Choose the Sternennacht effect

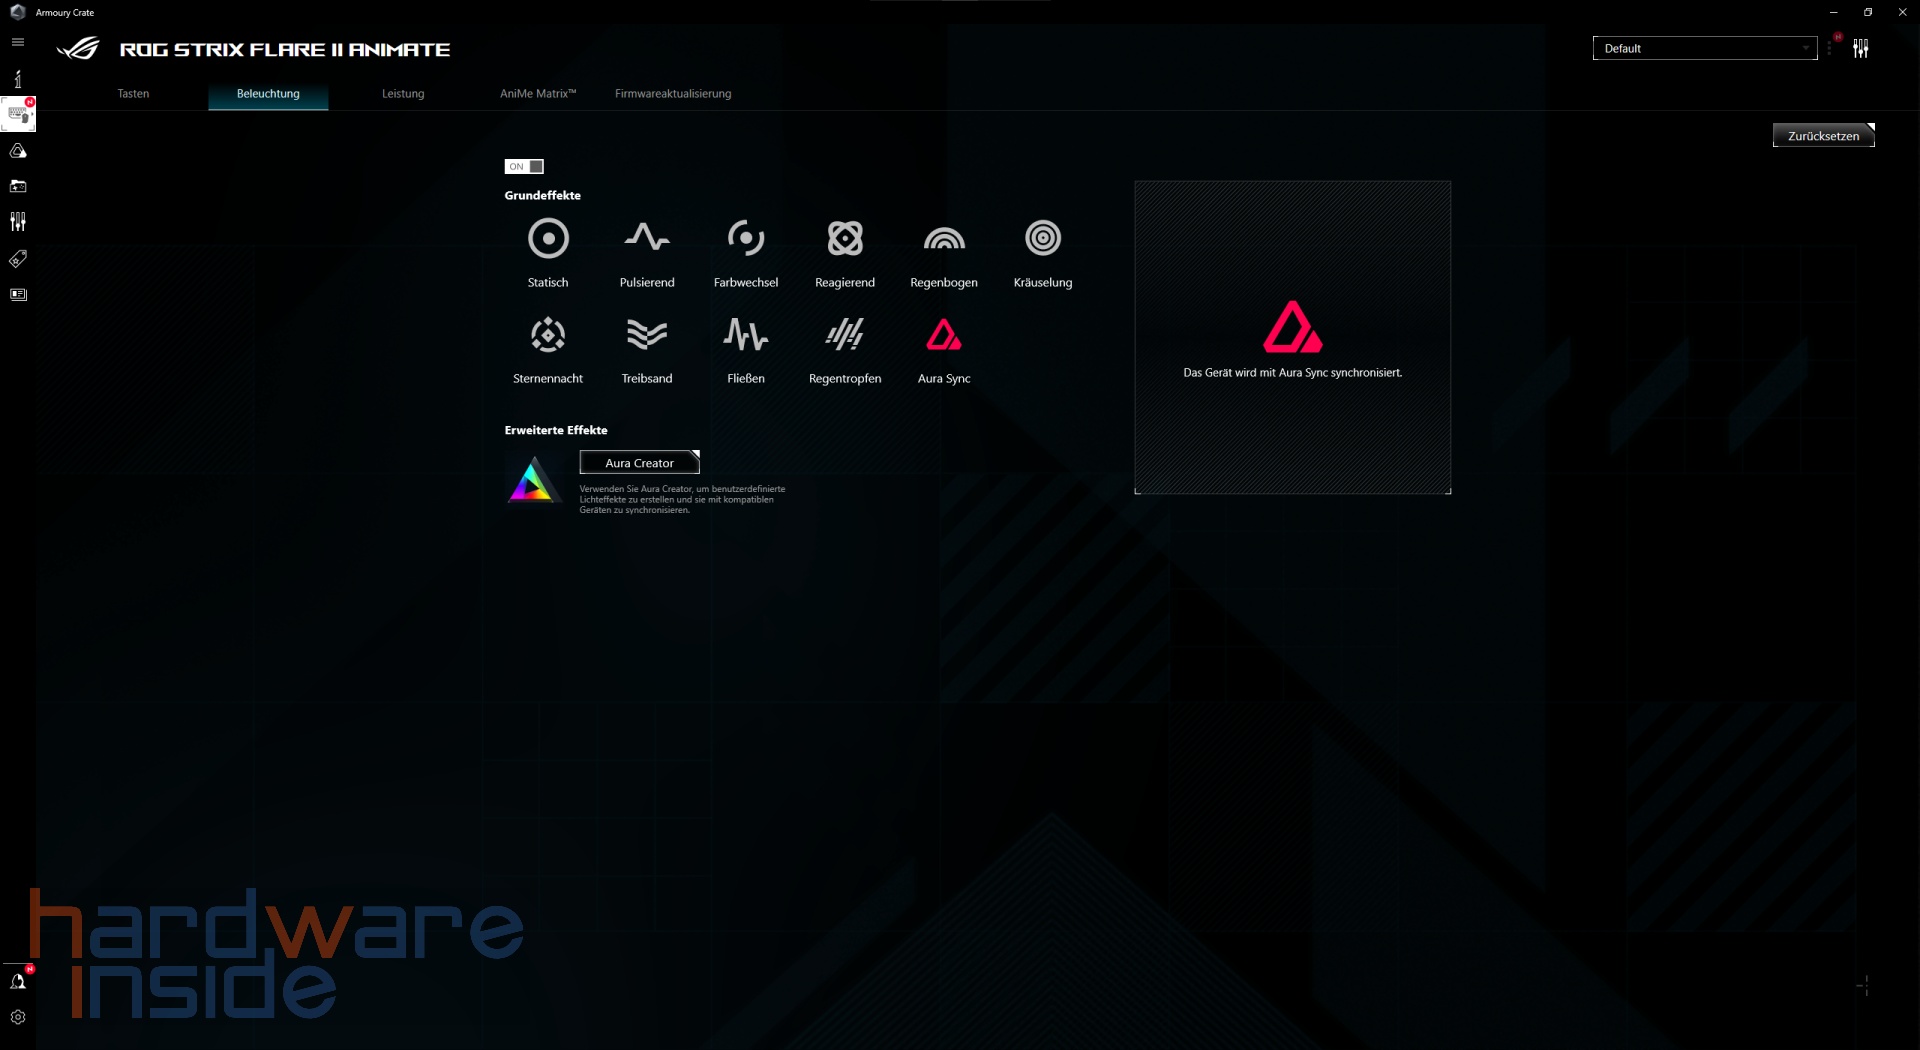pos(548,335)
